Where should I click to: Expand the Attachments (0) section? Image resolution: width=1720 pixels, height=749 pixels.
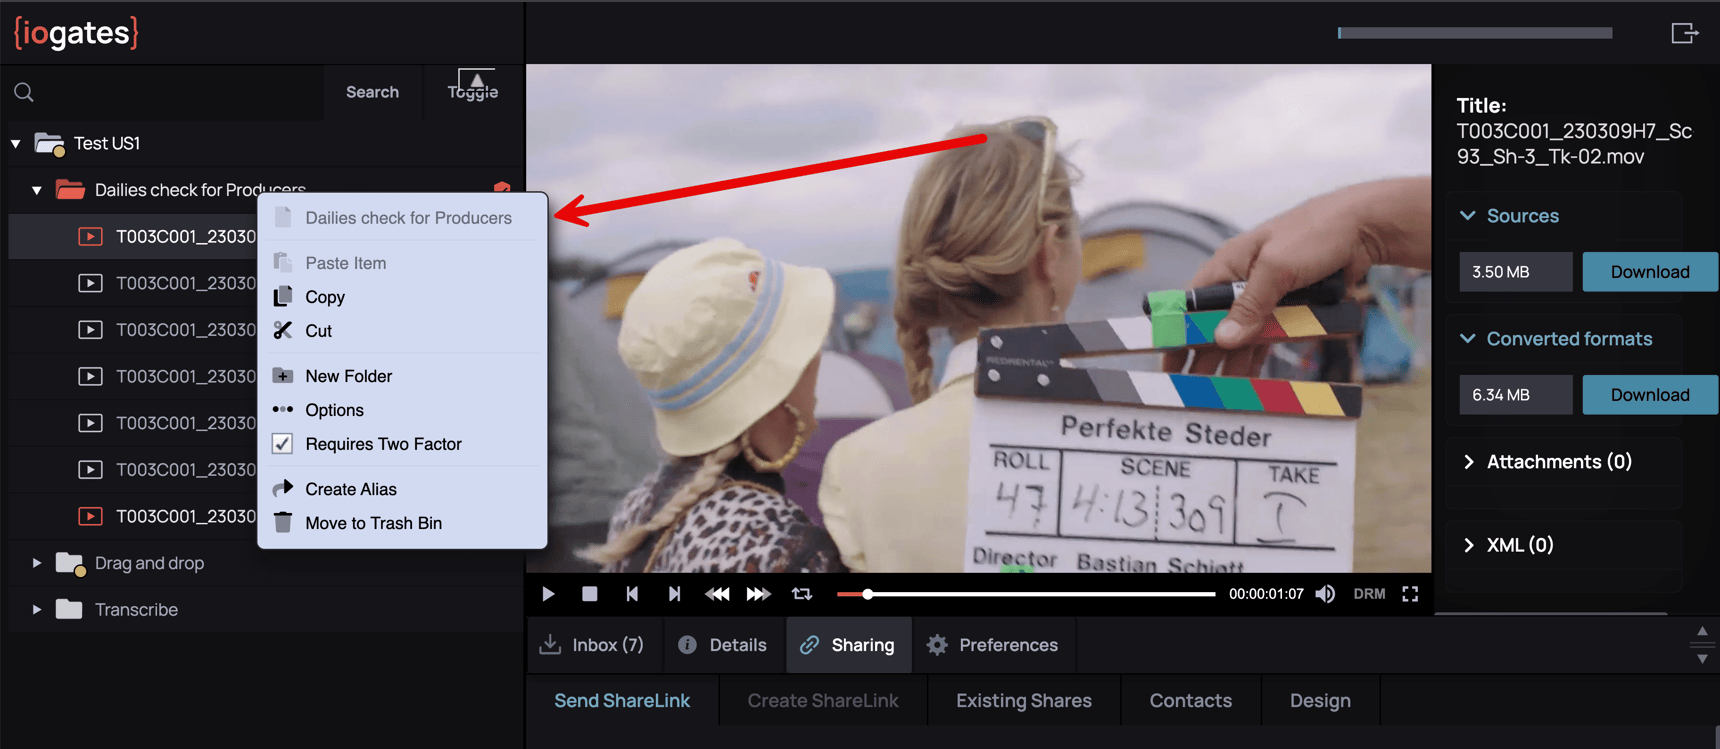pyautogui.click(x=1468, y=462)
